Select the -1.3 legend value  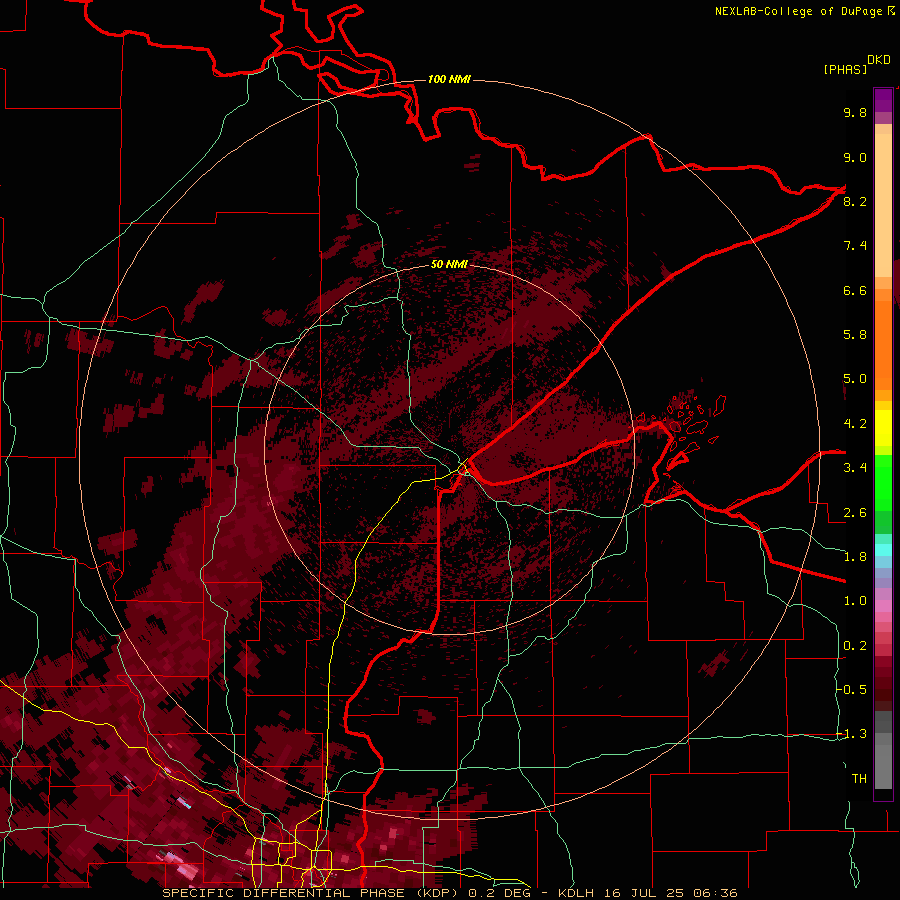pos(852,734)
